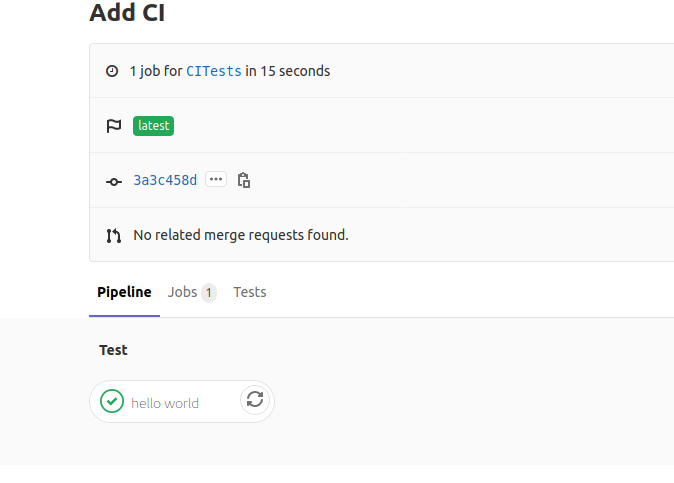This screenshot has width=674, height=483.
Task: Open the CITests branch link
Action: [x=213, y=71]
